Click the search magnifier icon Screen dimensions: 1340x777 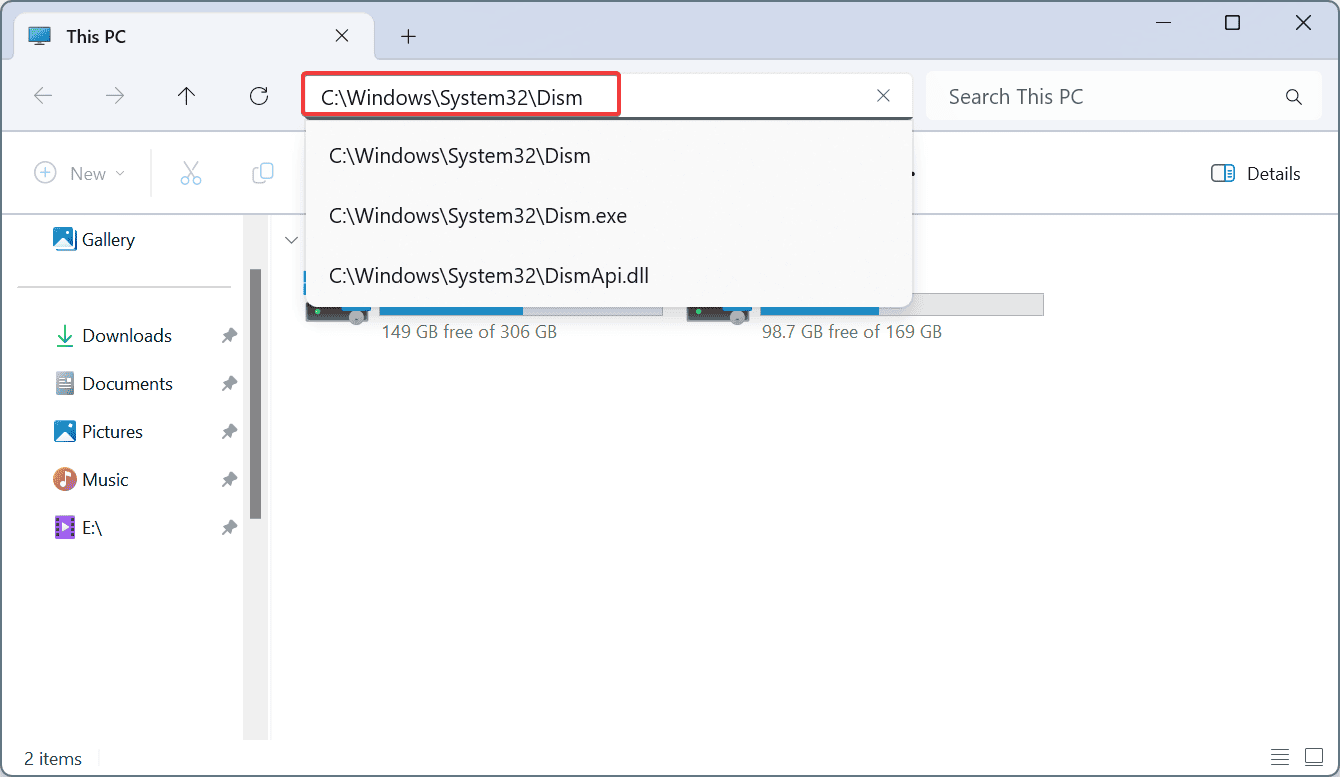[x=1293, y=97]
